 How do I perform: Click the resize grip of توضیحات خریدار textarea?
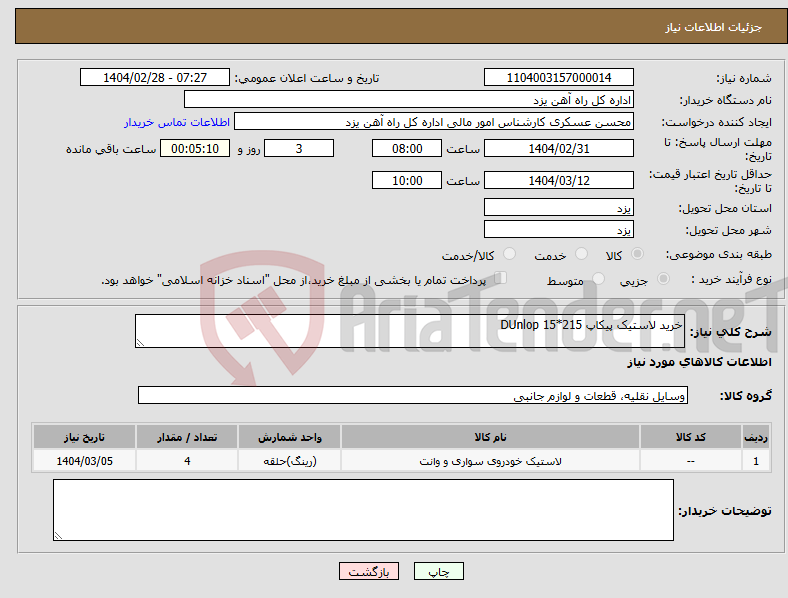coord(58,536)
